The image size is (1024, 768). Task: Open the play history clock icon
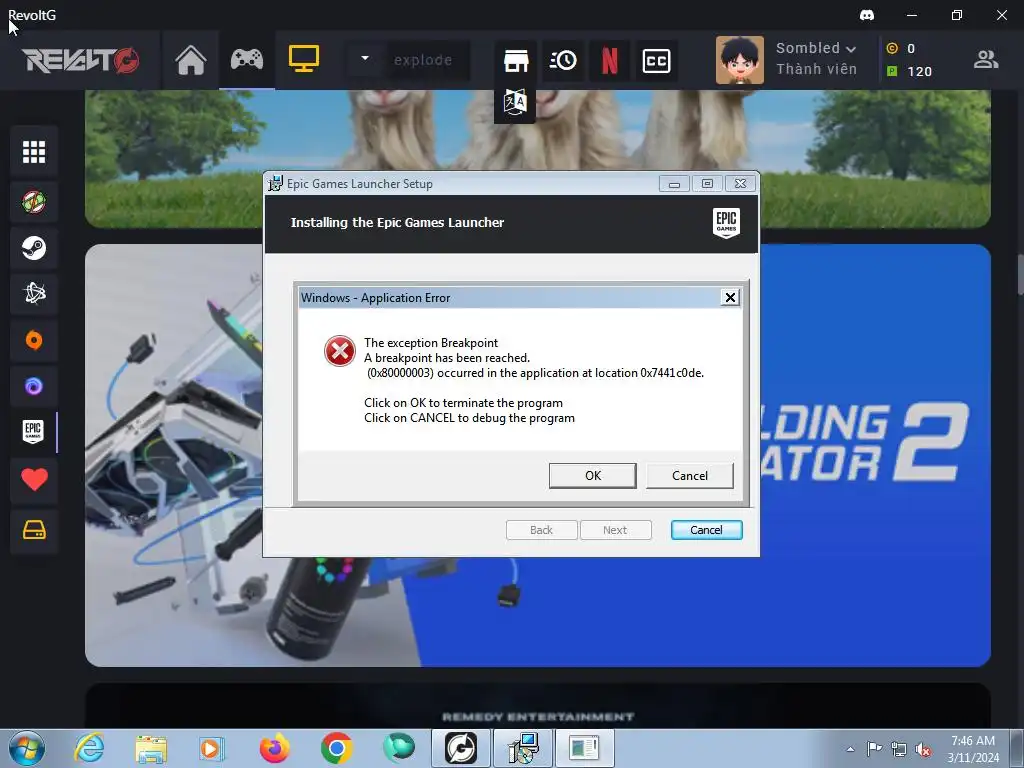(563, 61)
